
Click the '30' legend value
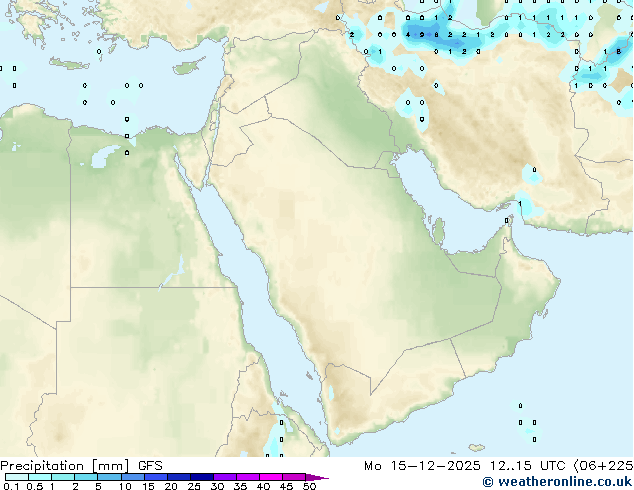(217, 486)
